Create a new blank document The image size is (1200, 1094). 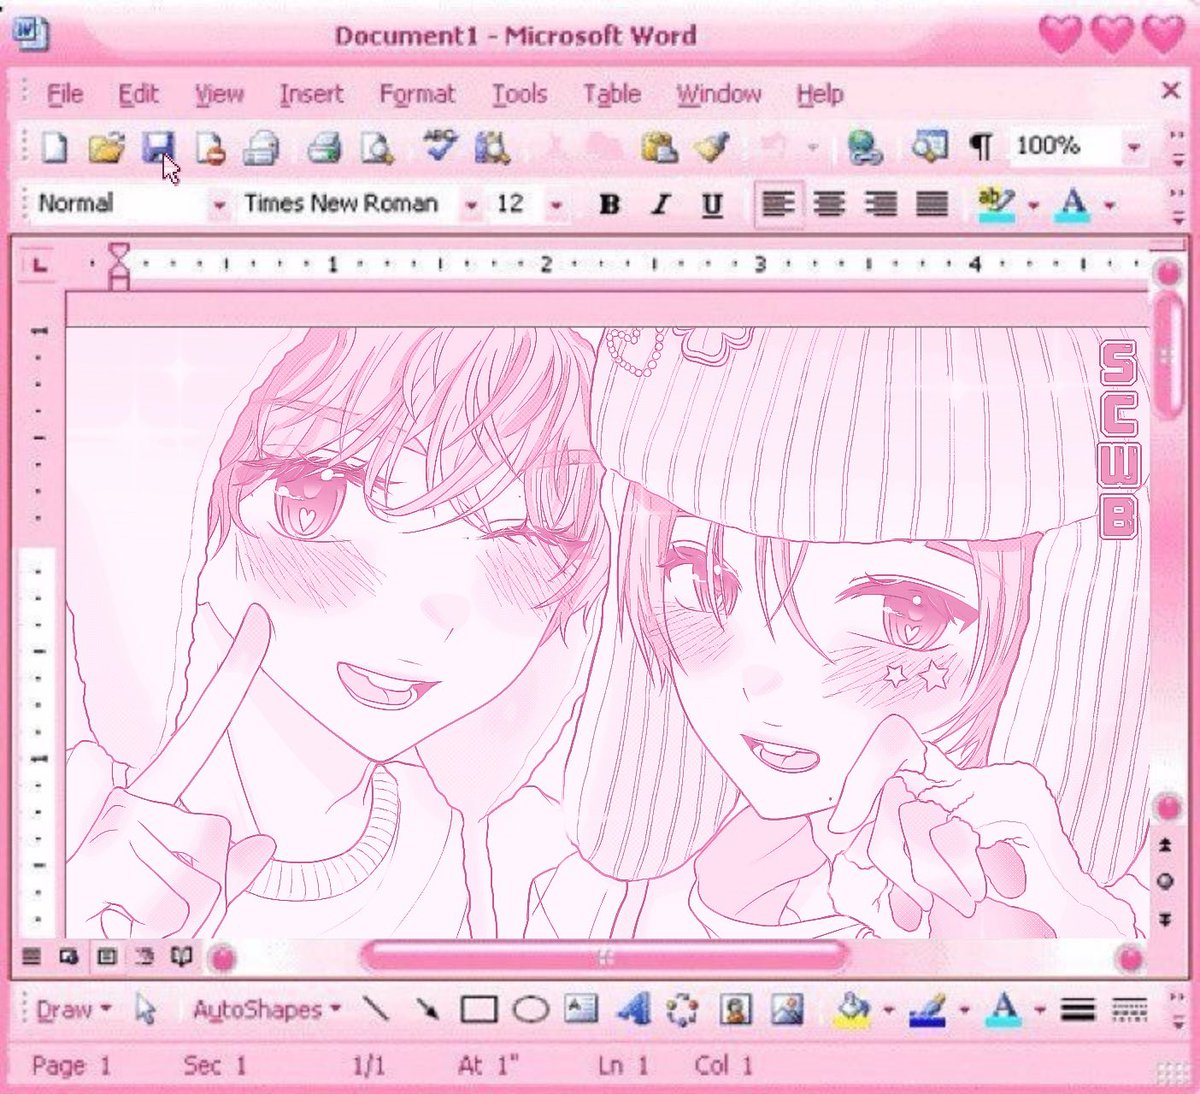coord(53,148)
